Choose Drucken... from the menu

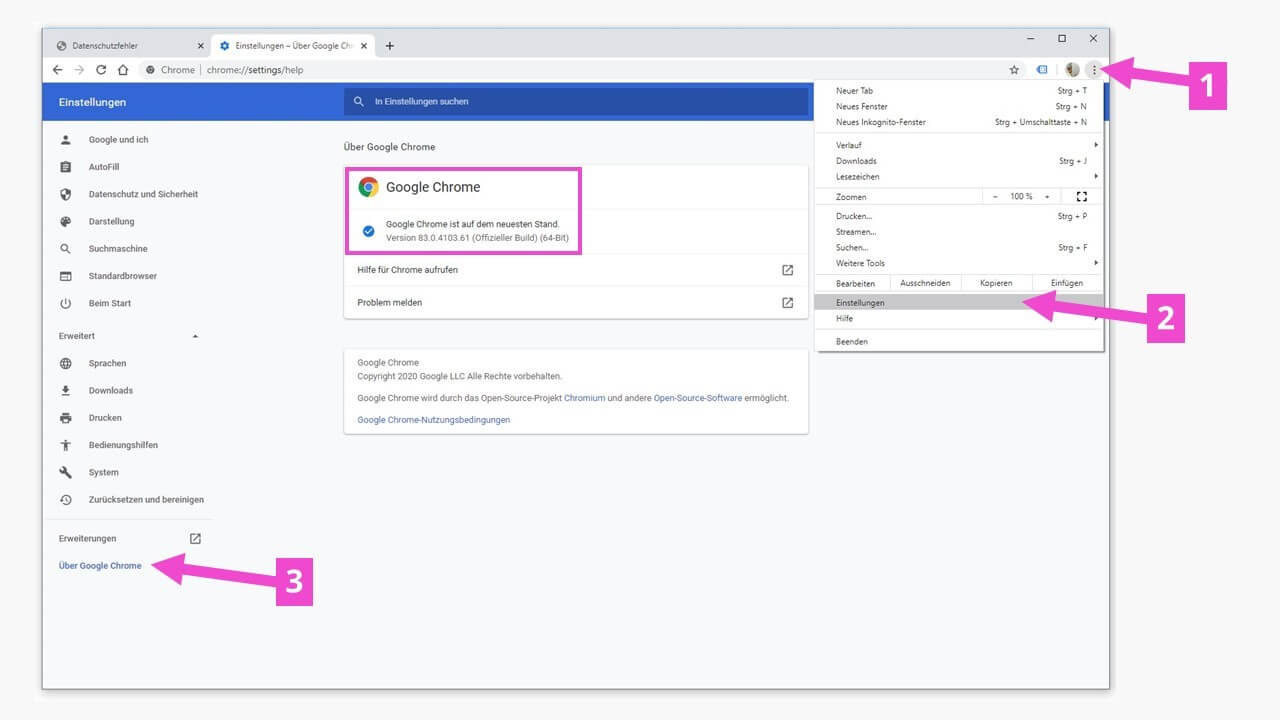click(959, 216)
